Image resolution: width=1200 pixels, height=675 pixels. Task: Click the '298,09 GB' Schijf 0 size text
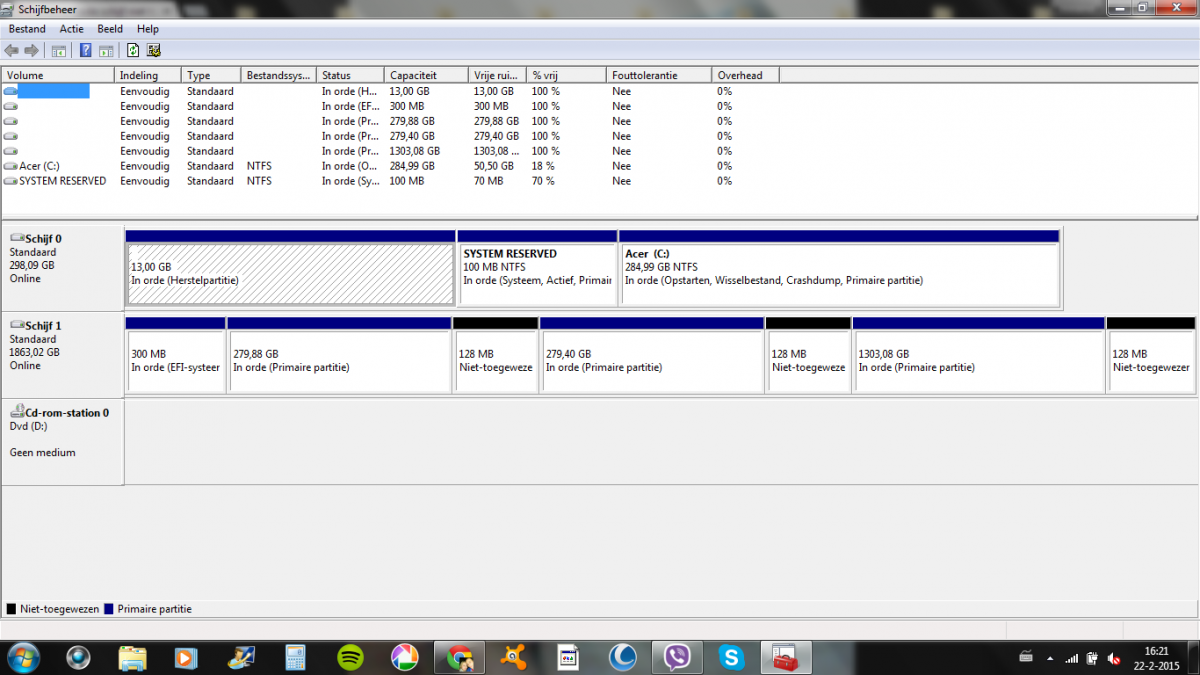[32, 266]
